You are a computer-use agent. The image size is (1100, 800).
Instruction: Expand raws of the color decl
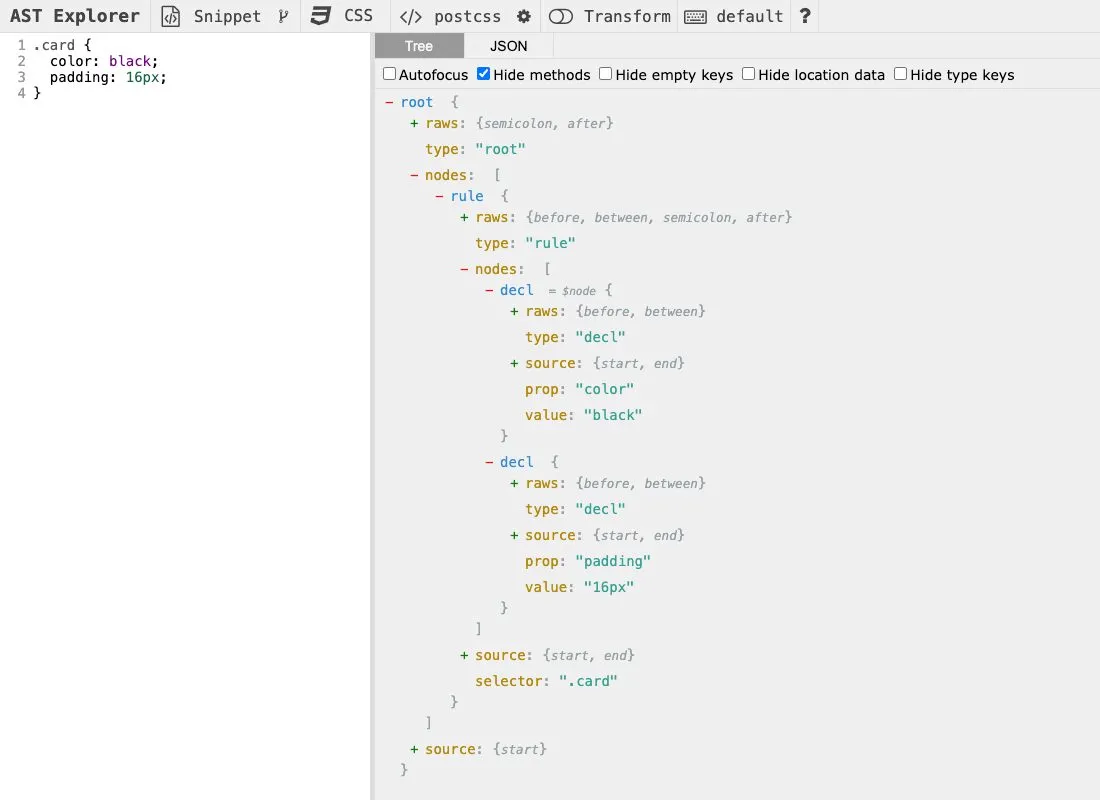click(514, 312)
